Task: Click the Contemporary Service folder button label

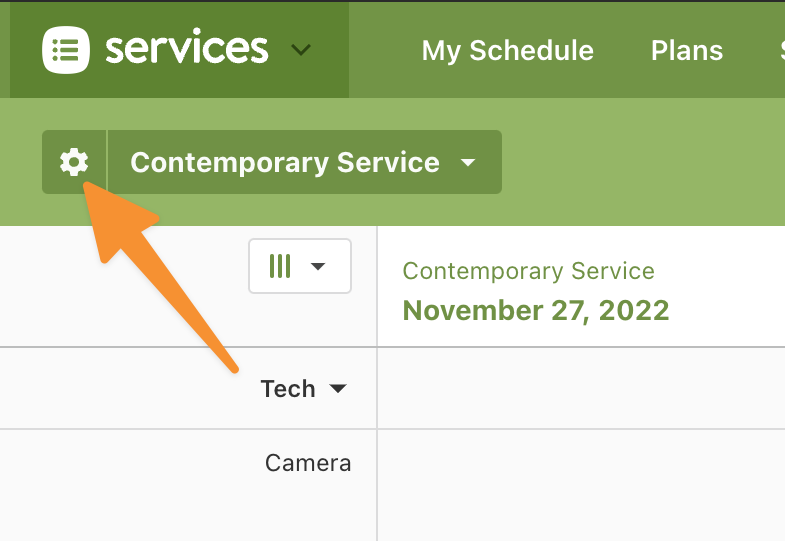Action: tap(285, 163)
